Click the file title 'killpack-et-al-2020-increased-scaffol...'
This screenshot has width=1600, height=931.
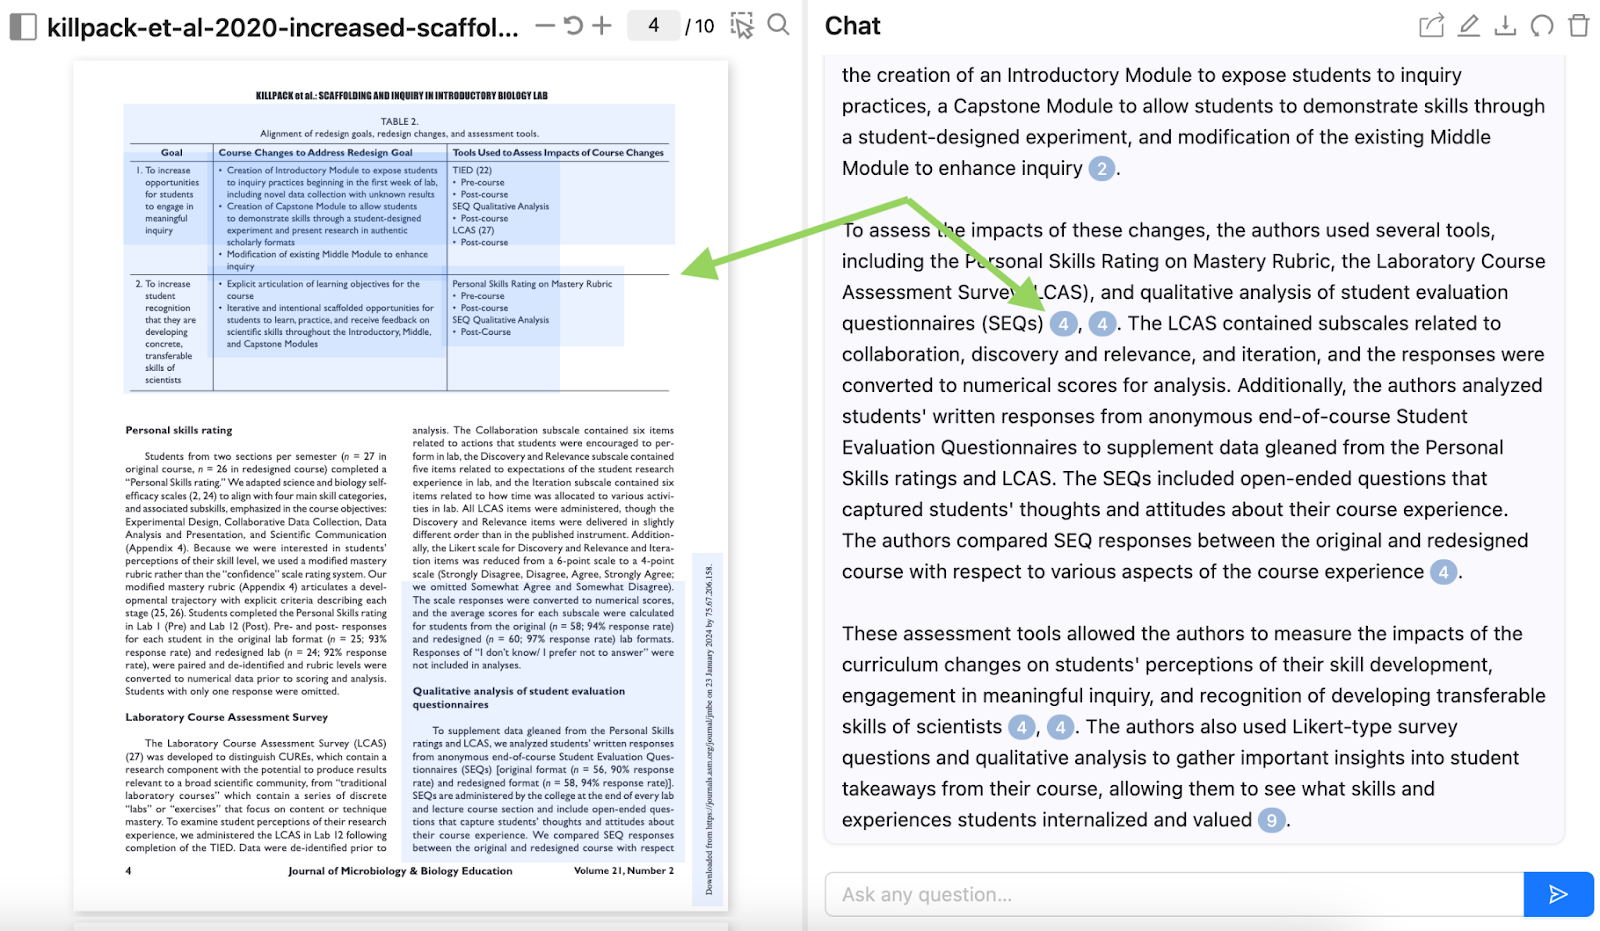tap(283, 27)
